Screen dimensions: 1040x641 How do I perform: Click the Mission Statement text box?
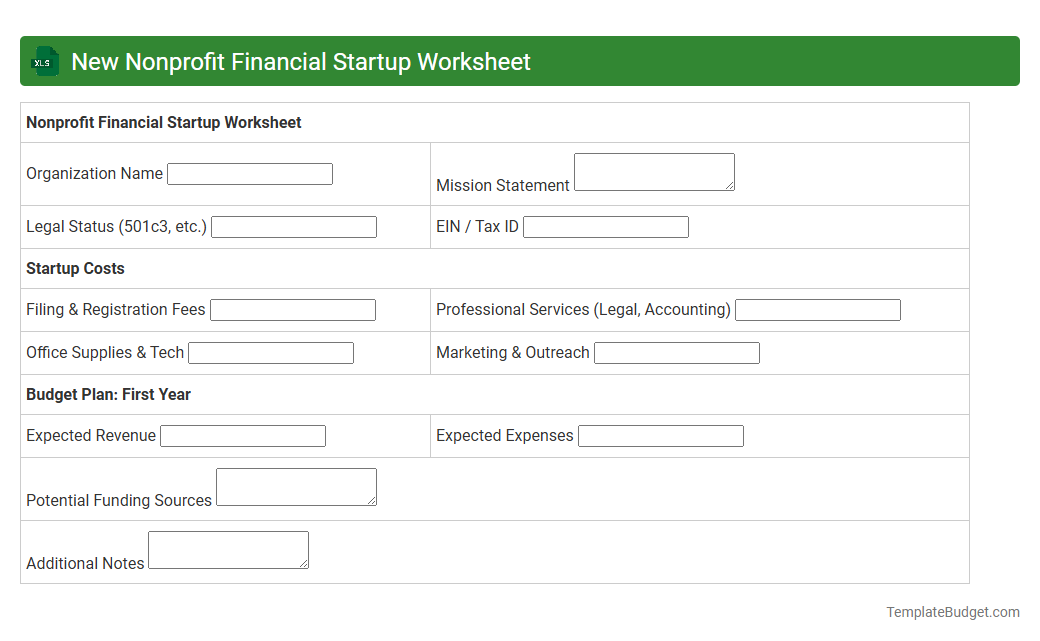pyautogui.click(x=654, y=171)
